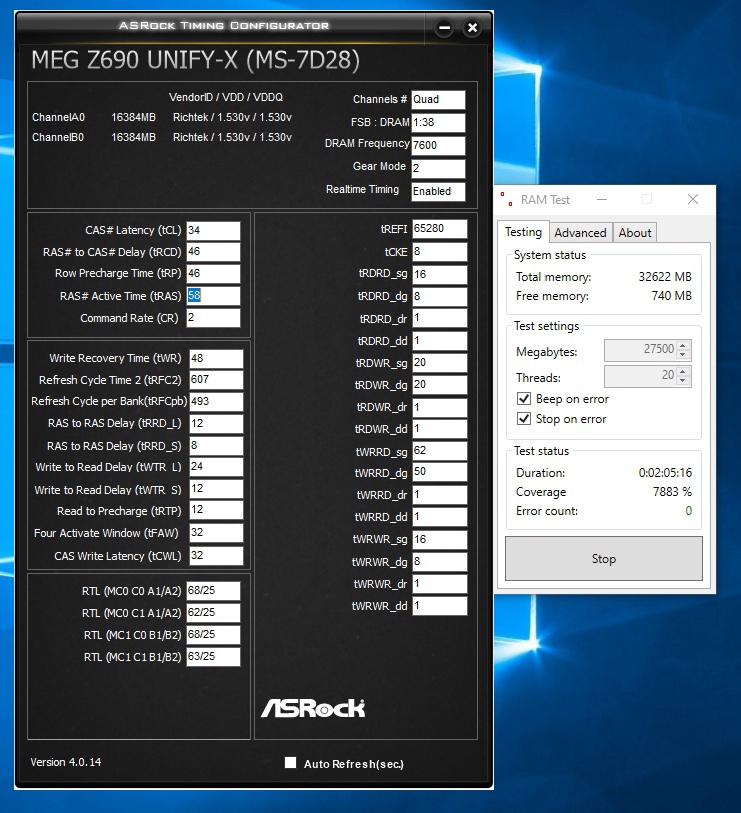Switch to the Advanced tab in RAM Test
741x813 pixels.
point(580,233)
